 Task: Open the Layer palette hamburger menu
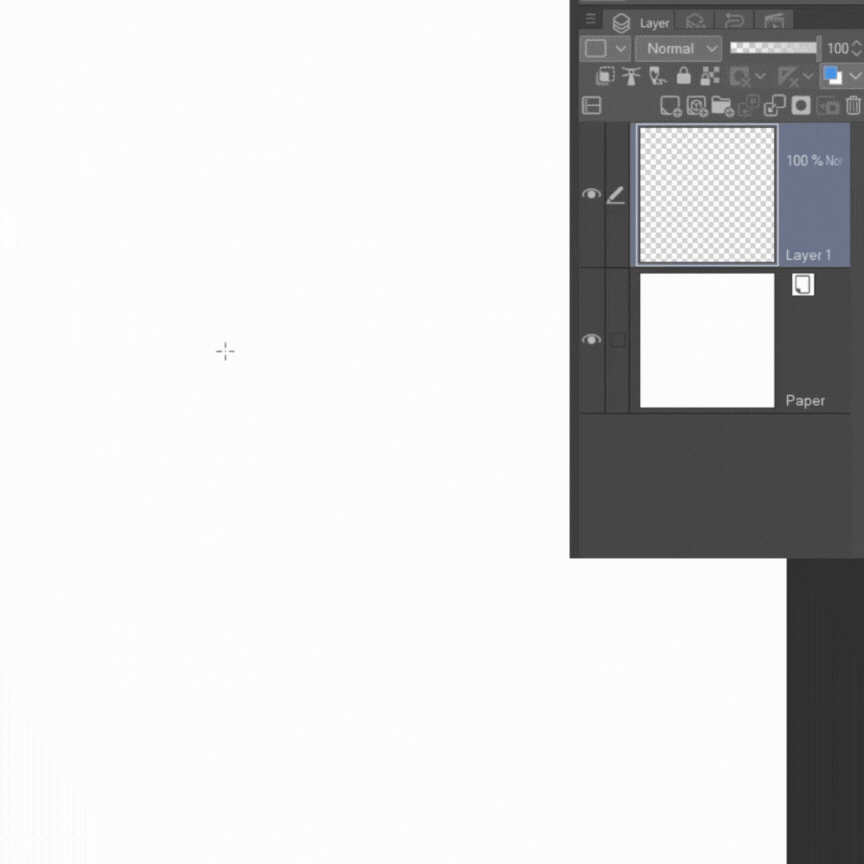590,19
